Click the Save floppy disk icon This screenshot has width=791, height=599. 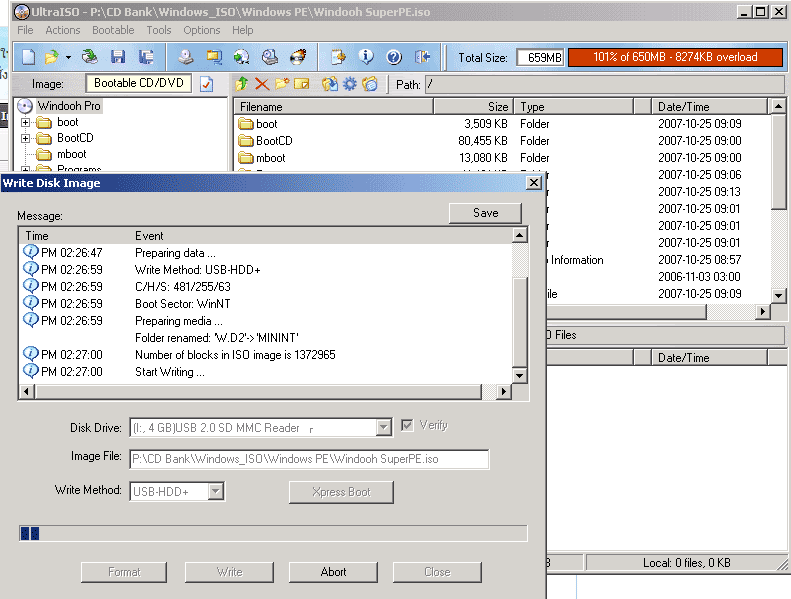point(118,57)
